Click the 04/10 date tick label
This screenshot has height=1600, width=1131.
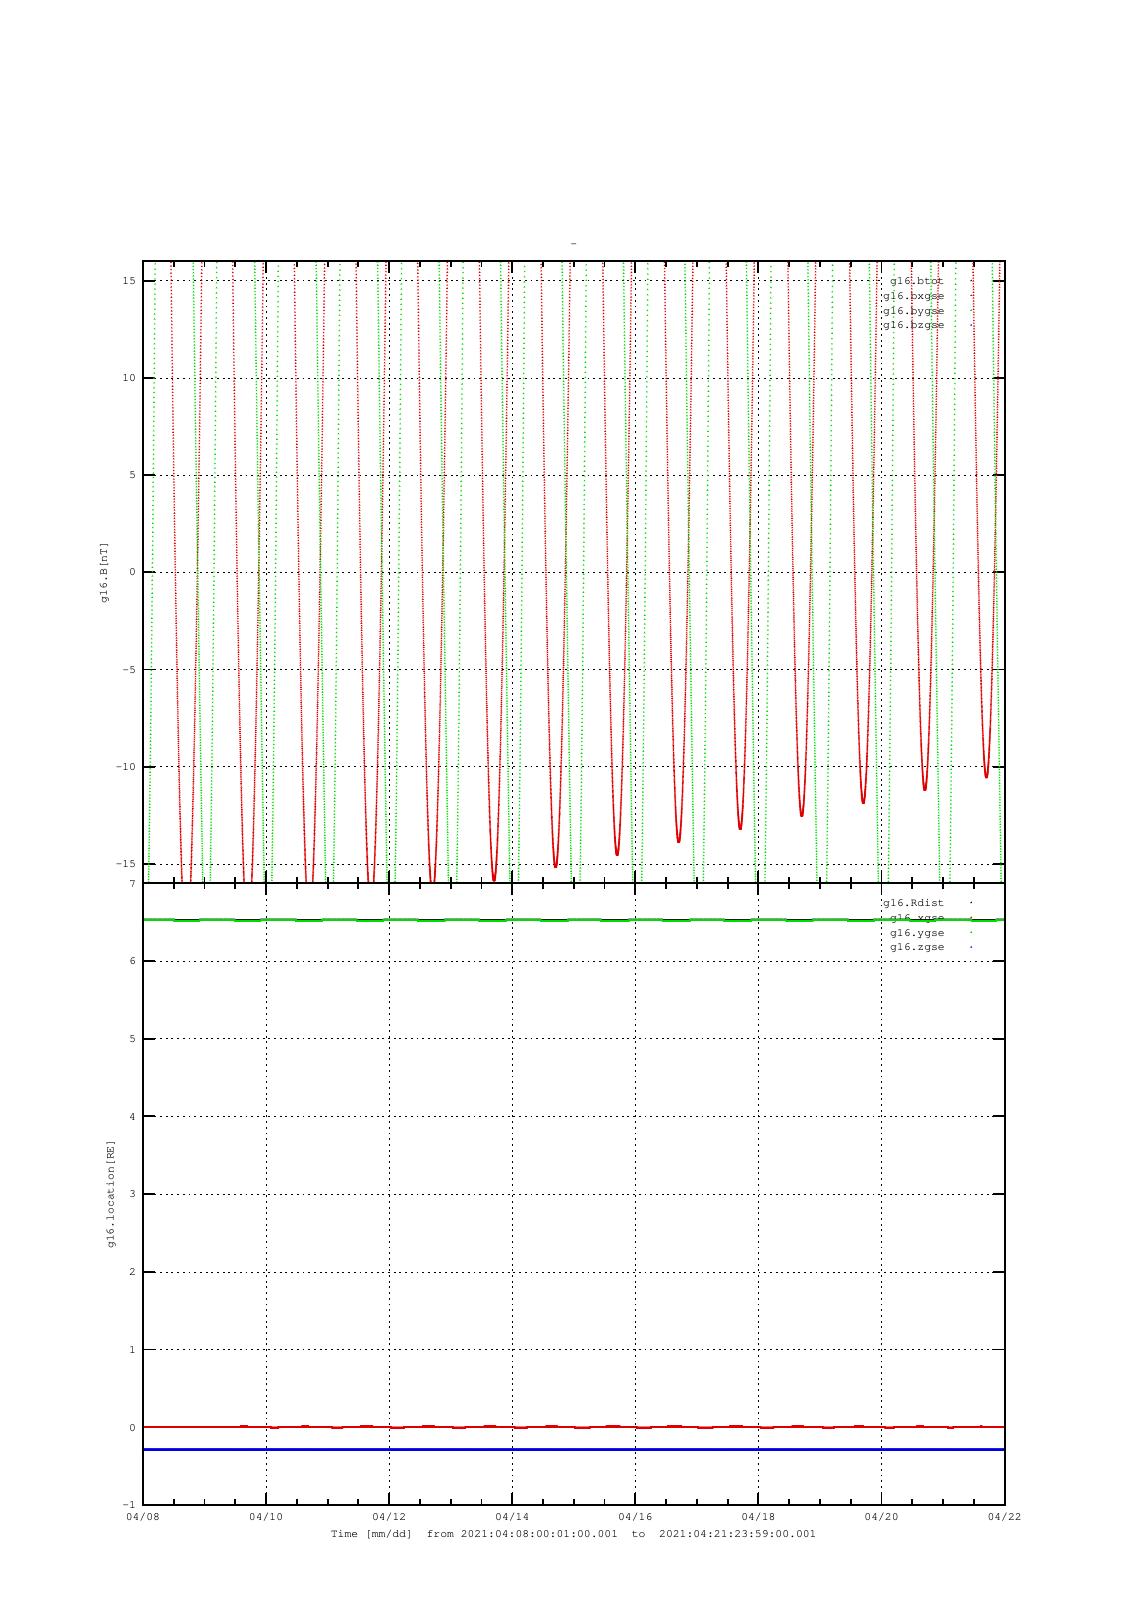[266, 1517]
